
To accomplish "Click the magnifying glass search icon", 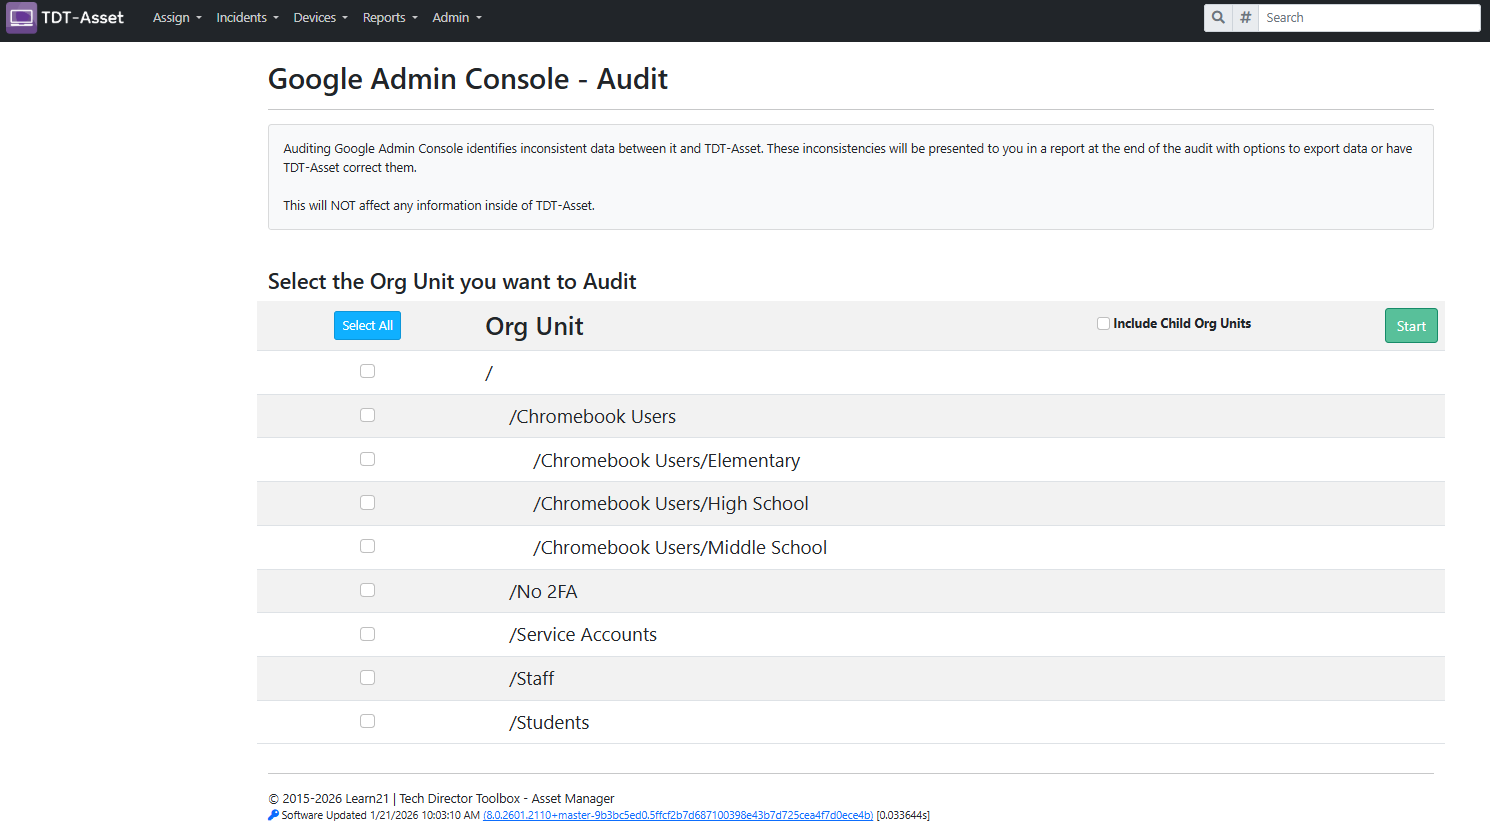I will pyautogui.click(x=1218, y=18).
